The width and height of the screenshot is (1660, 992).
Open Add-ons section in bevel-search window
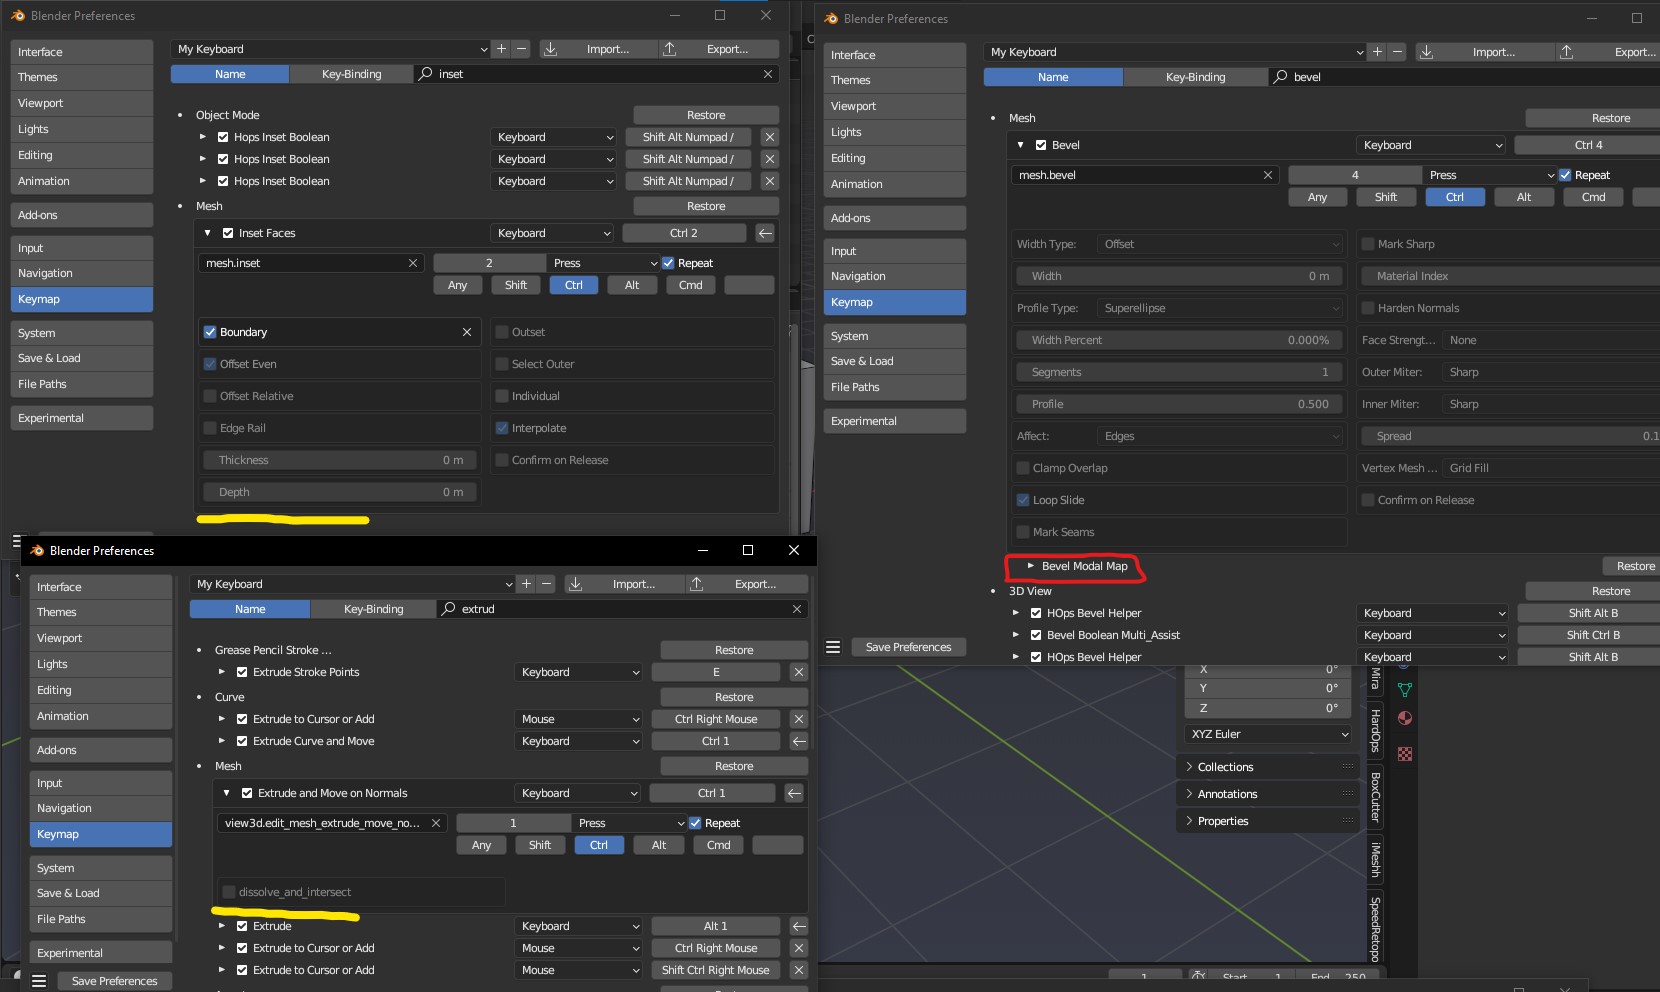pyautogui.click(x=895, y=218)
